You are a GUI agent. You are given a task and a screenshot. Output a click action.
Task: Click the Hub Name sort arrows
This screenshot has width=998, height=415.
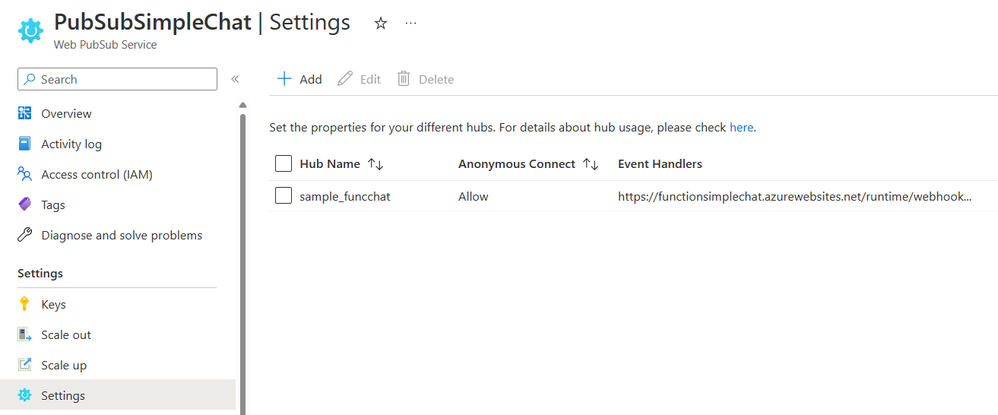point(376,164)
